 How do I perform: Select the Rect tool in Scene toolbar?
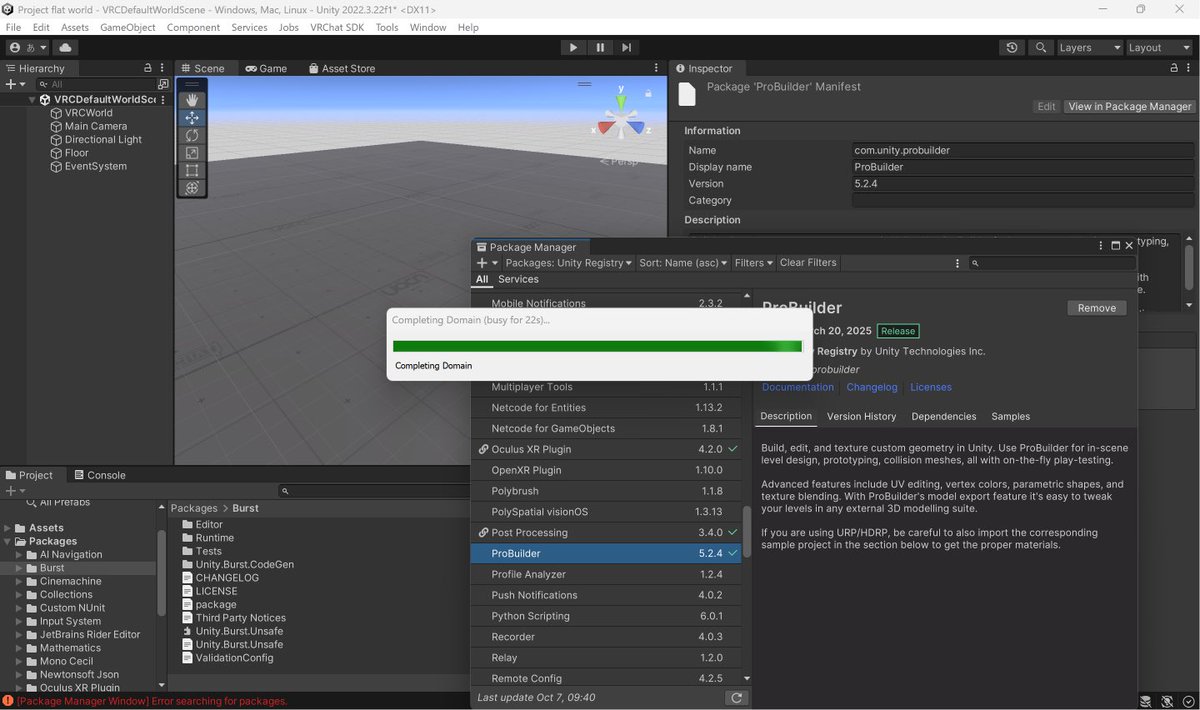click(x=192, y=170)
